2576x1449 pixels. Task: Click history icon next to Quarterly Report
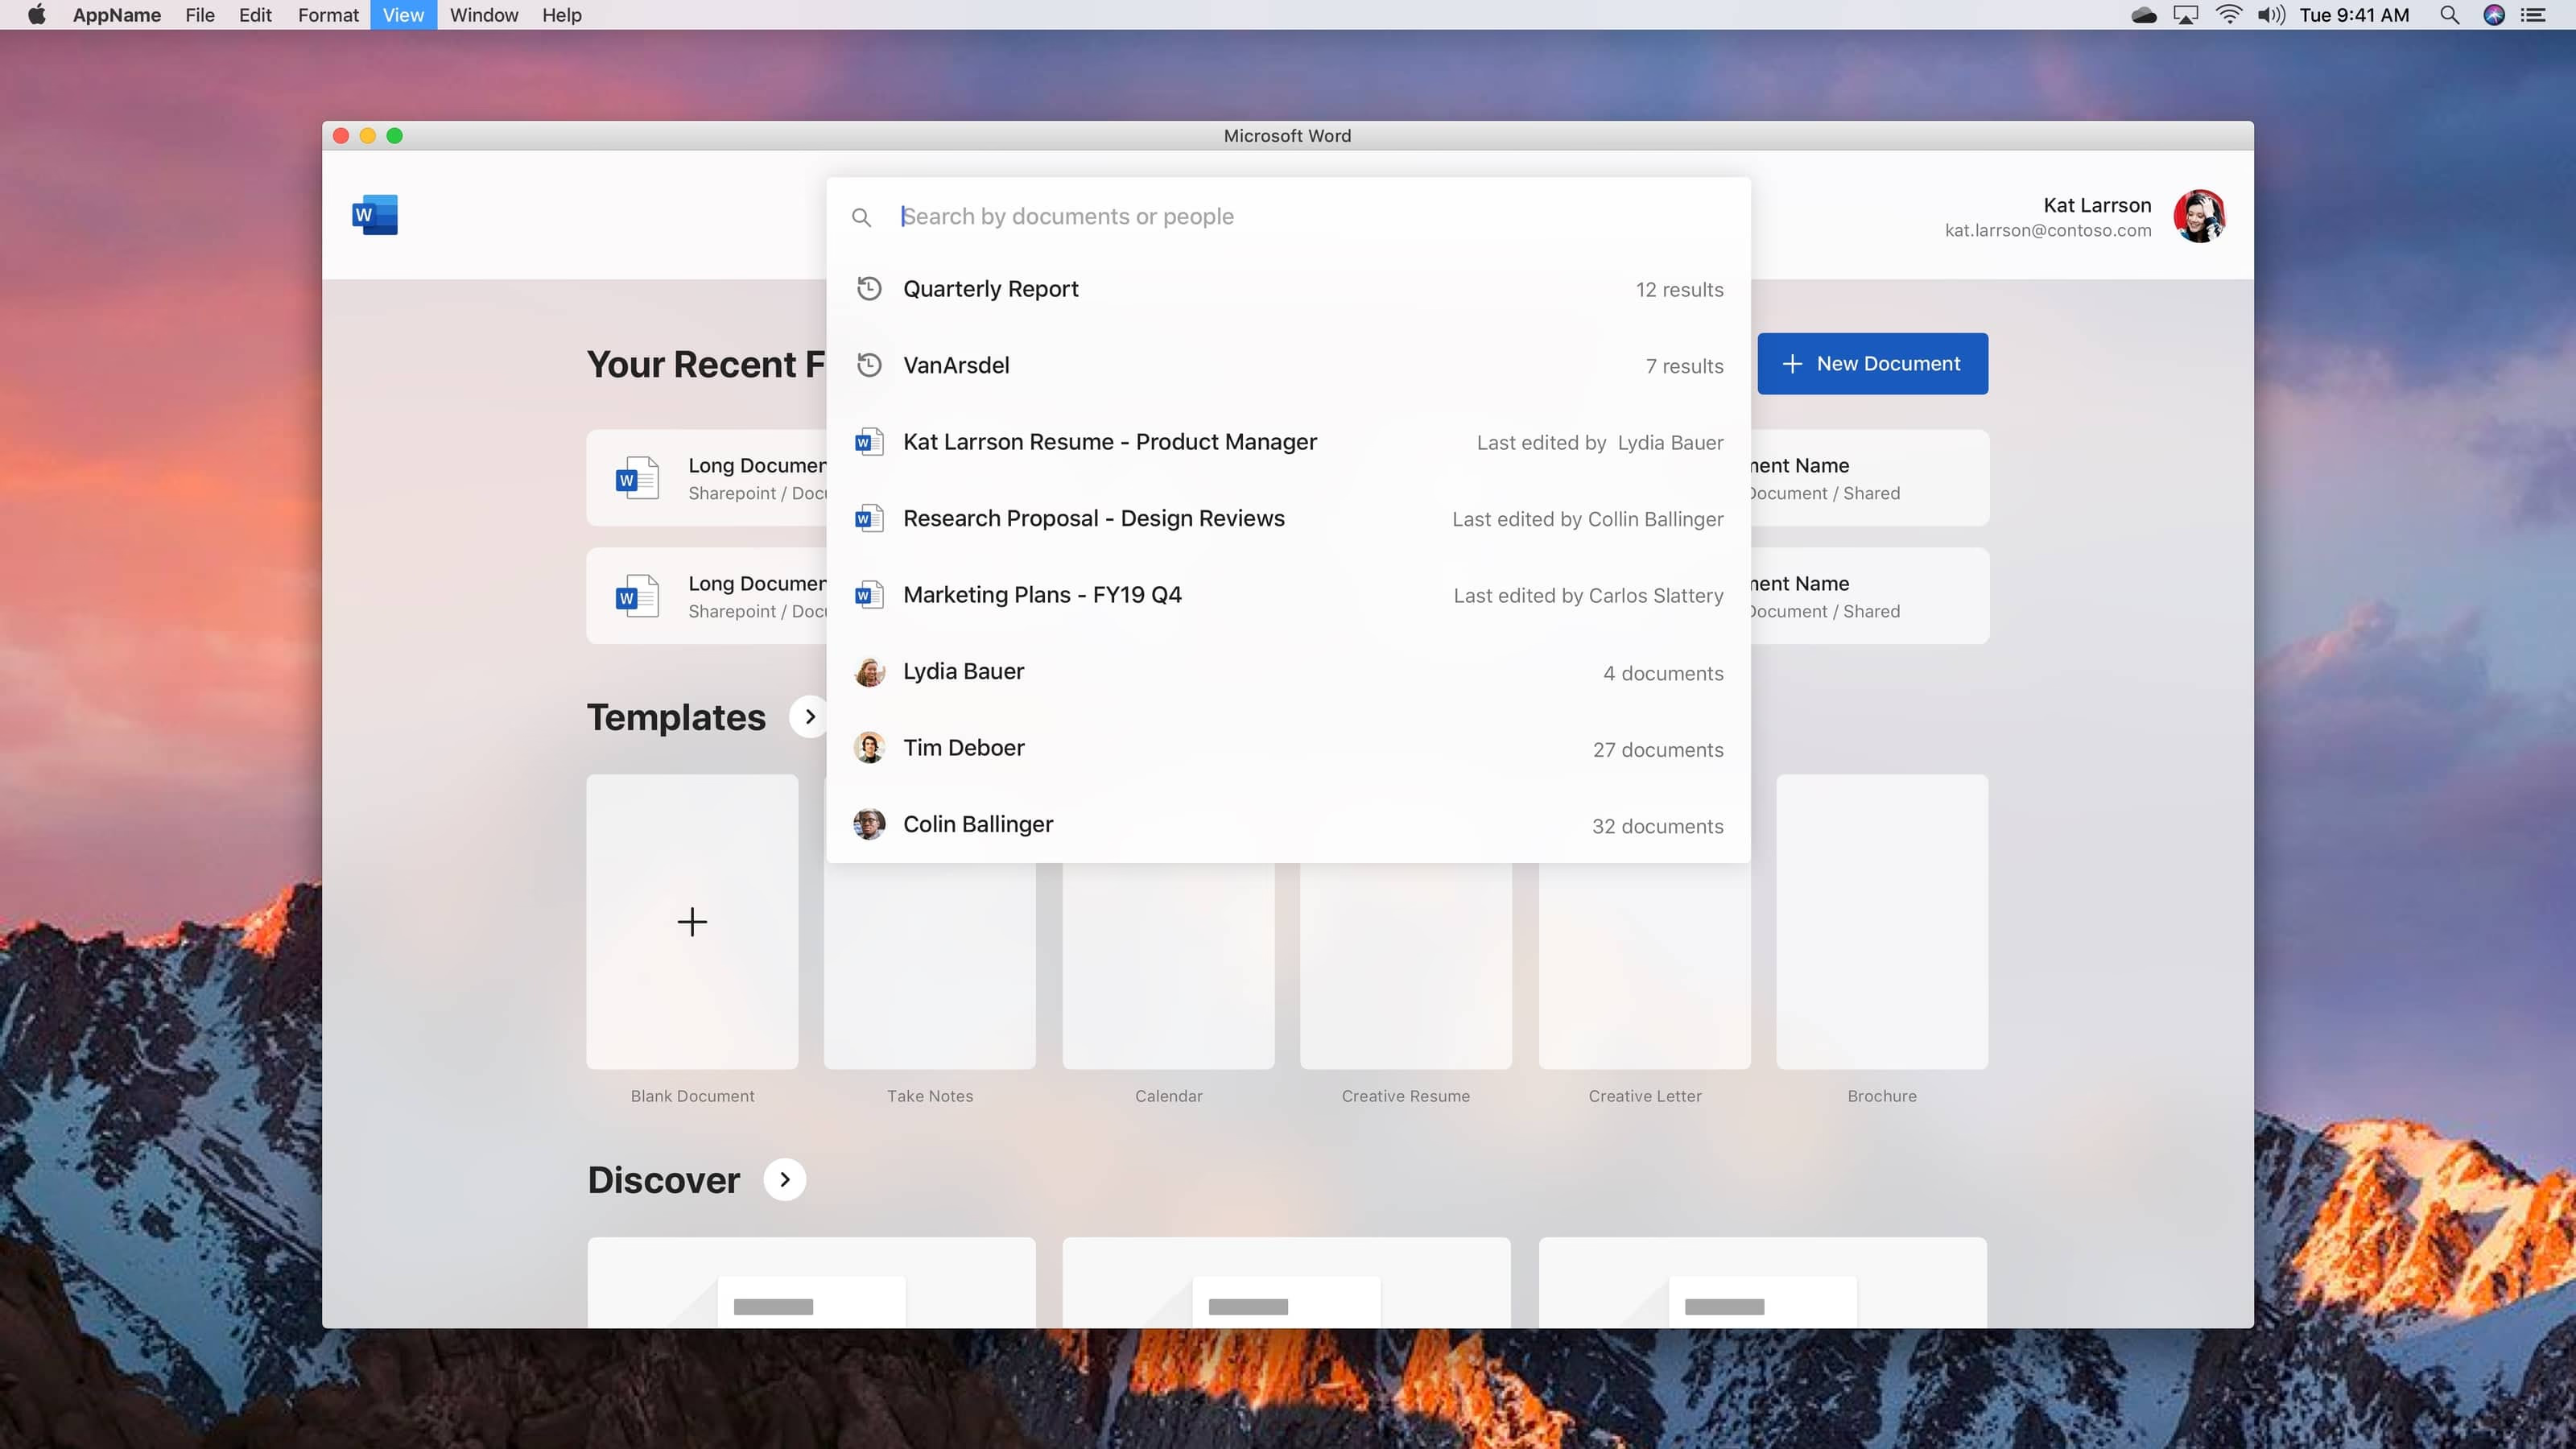(869, 289)
